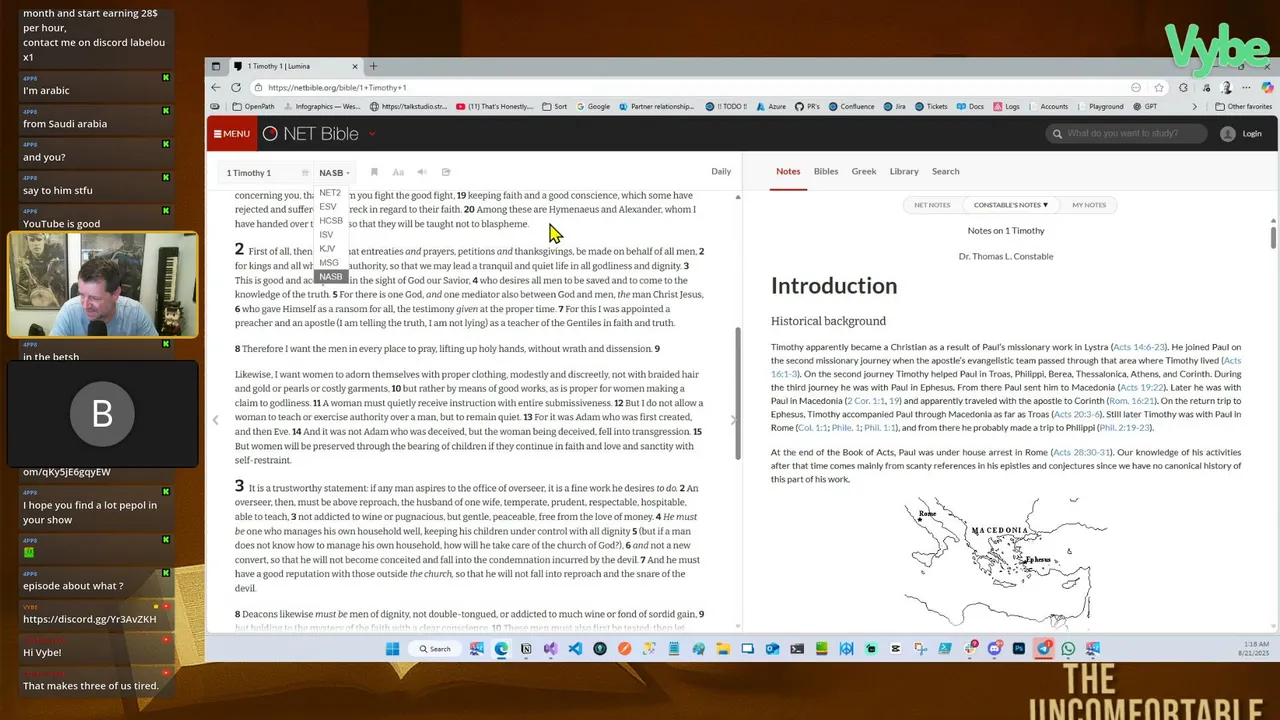The height and width of the screenshot is (720, 1280).
Task: Open the Playground bookmark
Action: 1100,106
